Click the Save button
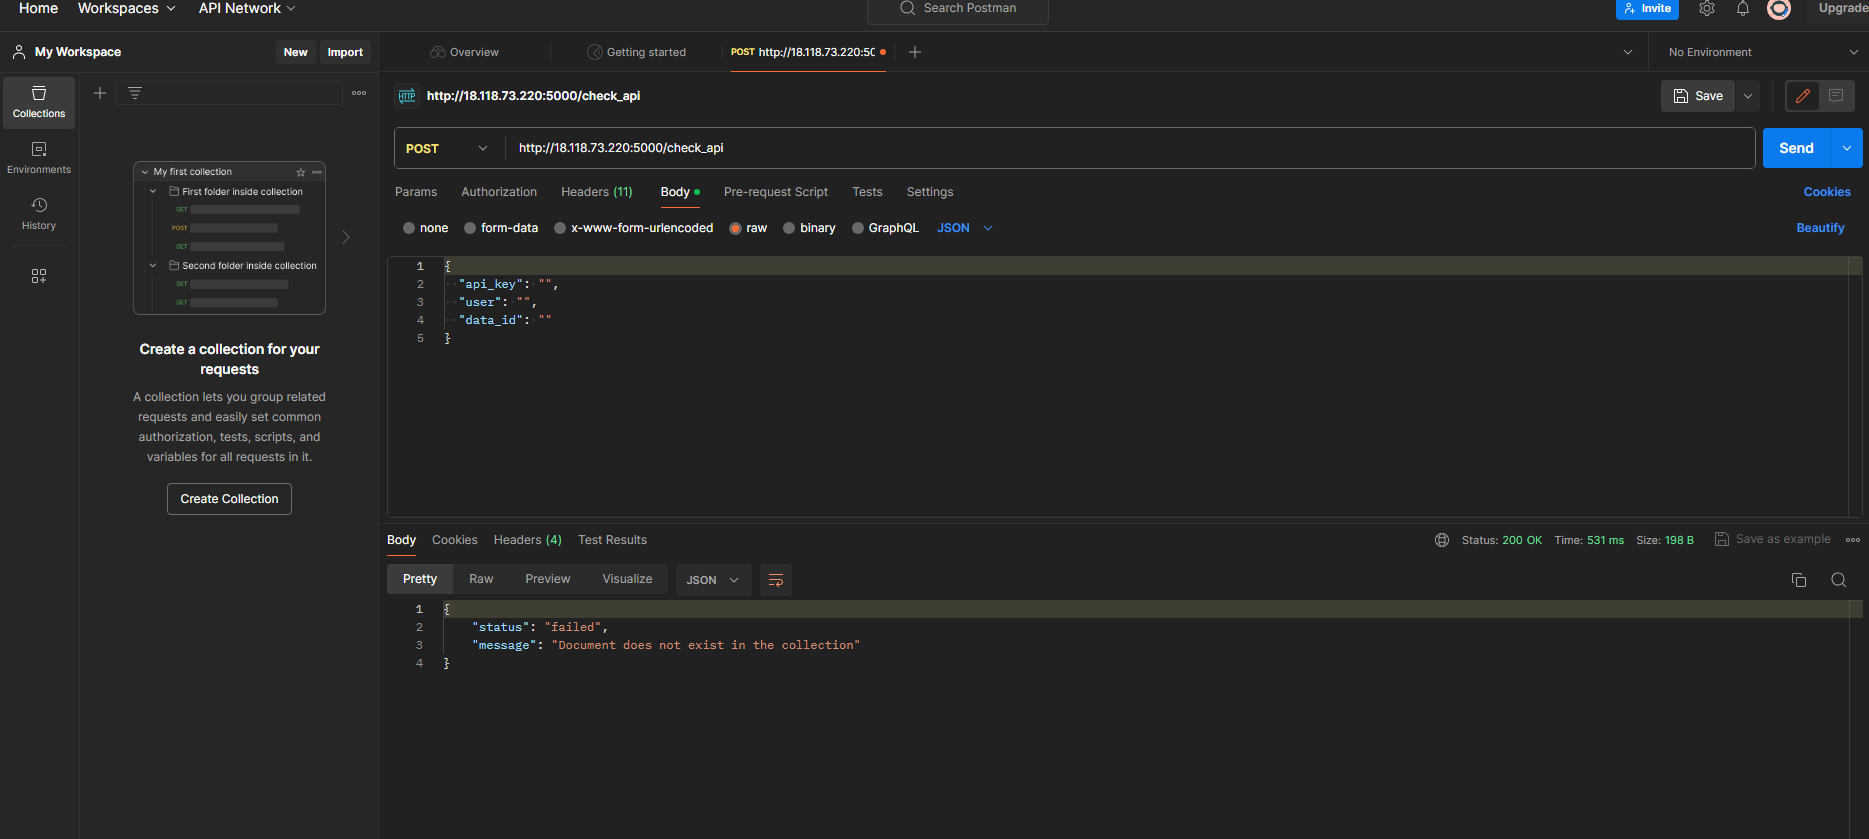Screen dimensions: 1869x839 coord(1698,96)
